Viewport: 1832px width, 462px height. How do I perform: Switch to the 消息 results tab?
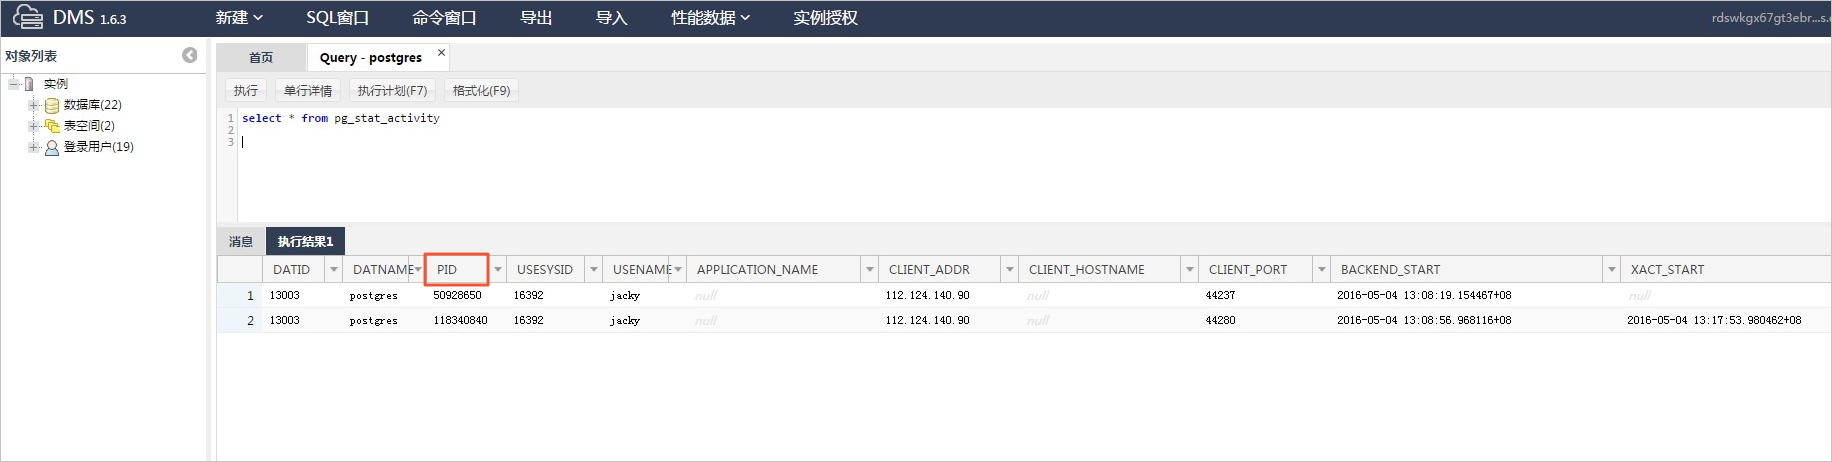pyautogui.click(x=241, y=241)
